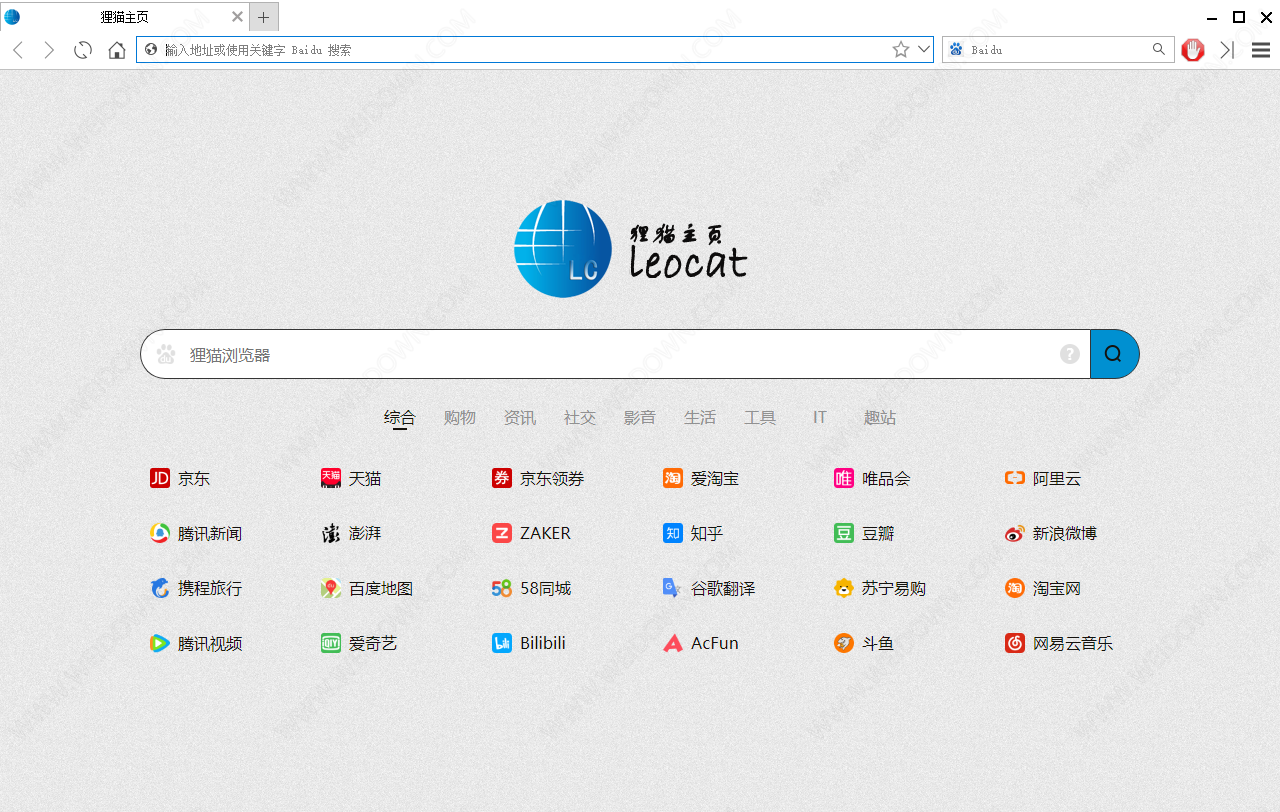Switch to the 购物 category
The width and height of the screenshot is (1280, 812).
coord(460,418)
